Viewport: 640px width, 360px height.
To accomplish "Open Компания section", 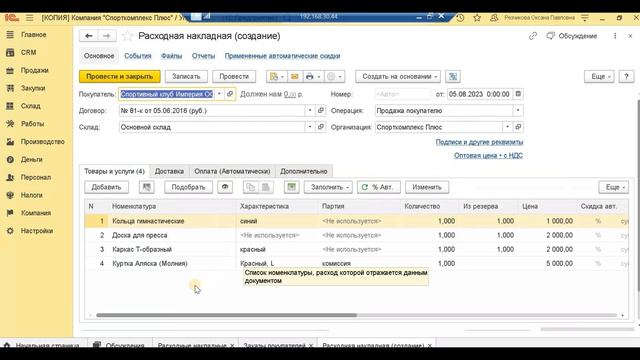I will pos(36,213).
